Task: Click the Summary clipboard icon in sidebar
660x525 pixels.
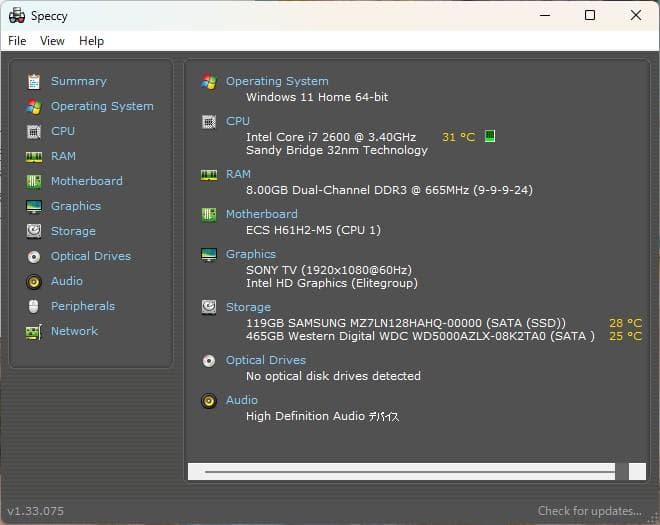Action: coord(34,82)
